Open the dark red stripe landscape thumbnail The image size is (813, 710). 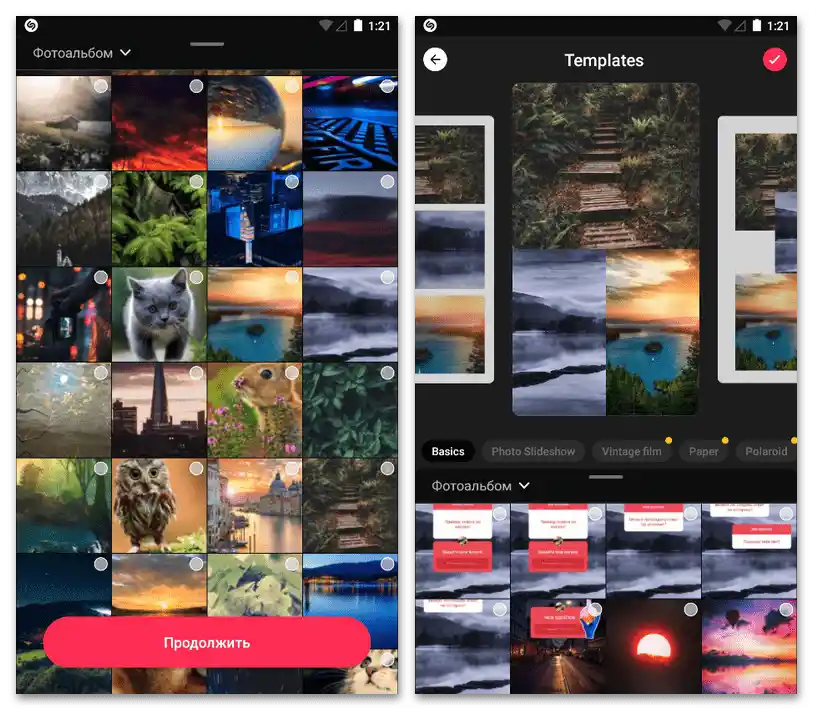(x=350, y=219)
